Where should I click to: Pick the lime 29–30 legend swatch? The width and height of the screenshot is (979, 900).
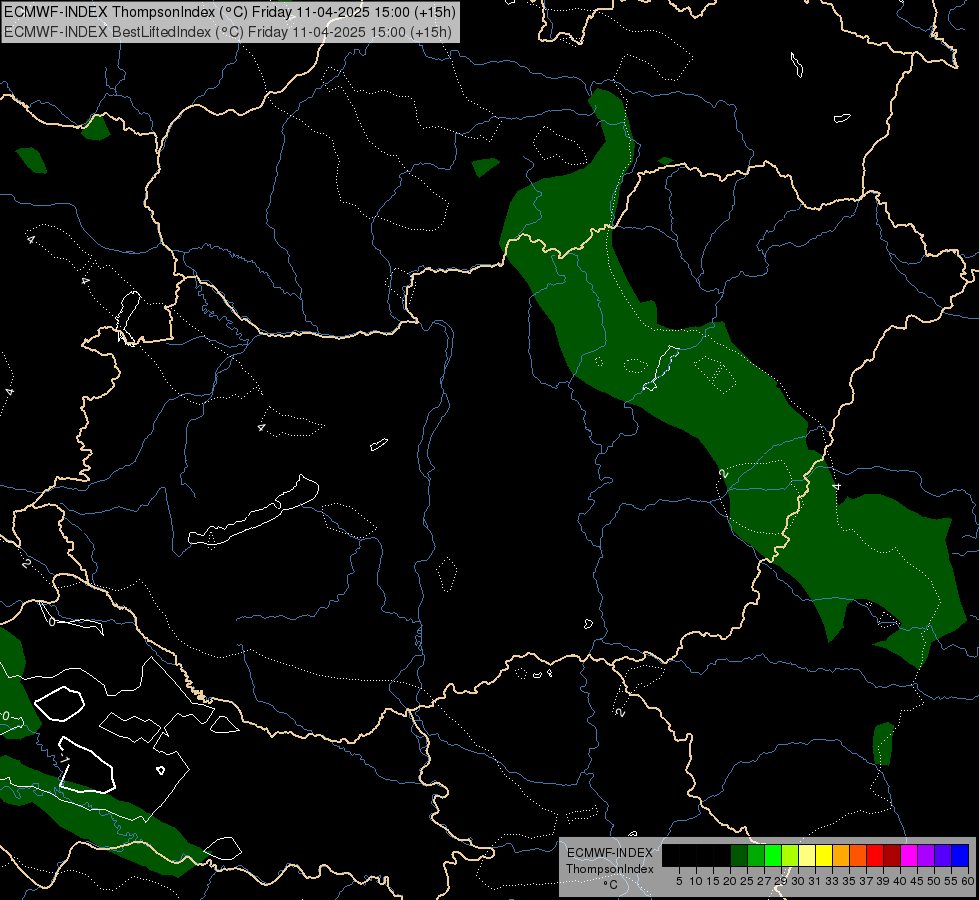[790, 855]
